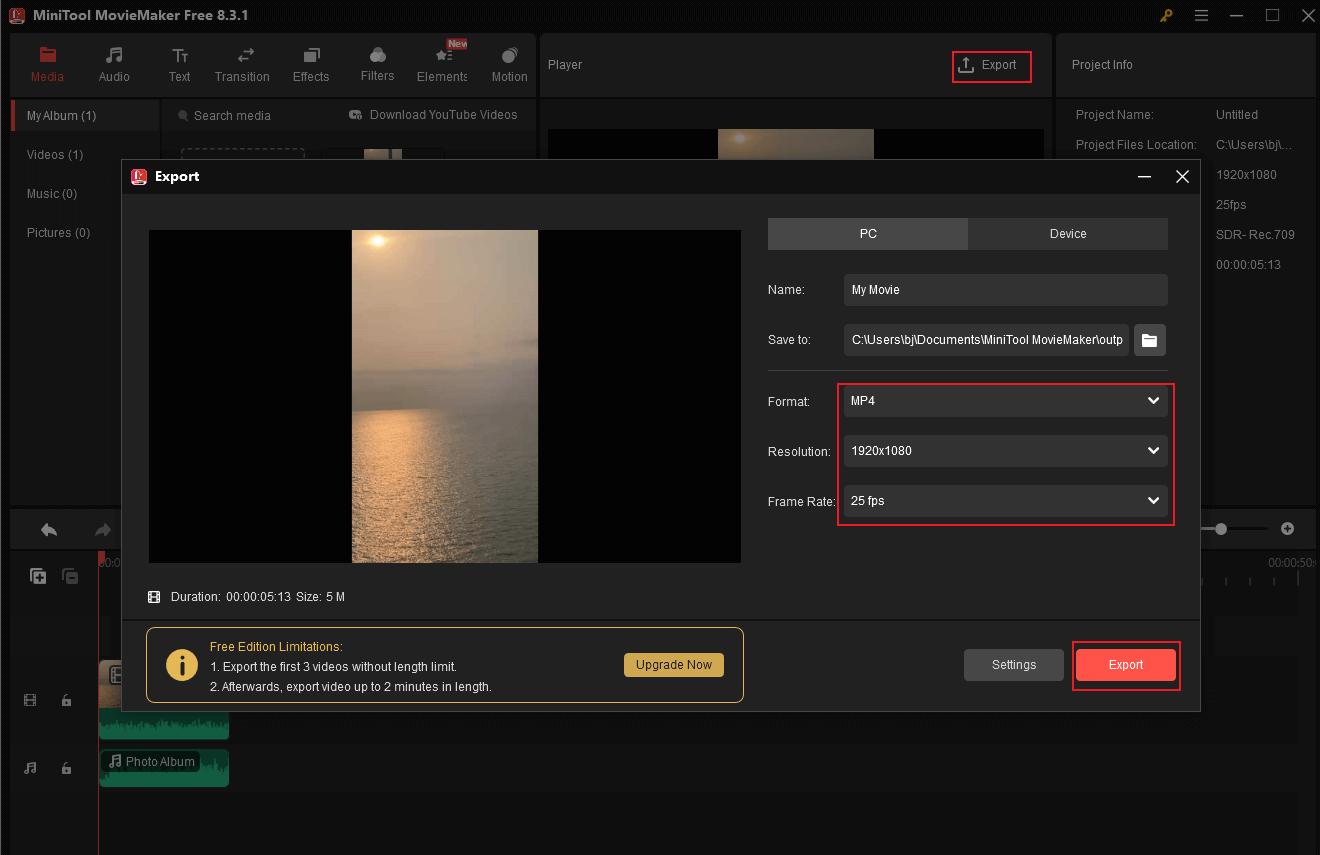1320x855 pixels.
Task: Select the Elements panel icon
Action: point(441,57)
